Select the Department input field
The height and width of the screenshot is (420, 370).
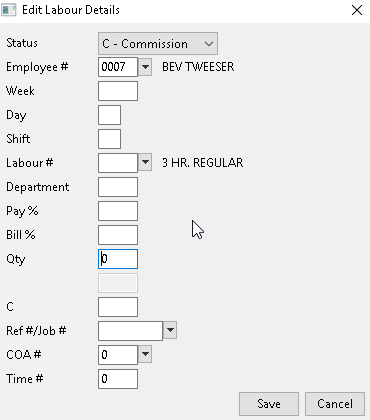point(118,187)
